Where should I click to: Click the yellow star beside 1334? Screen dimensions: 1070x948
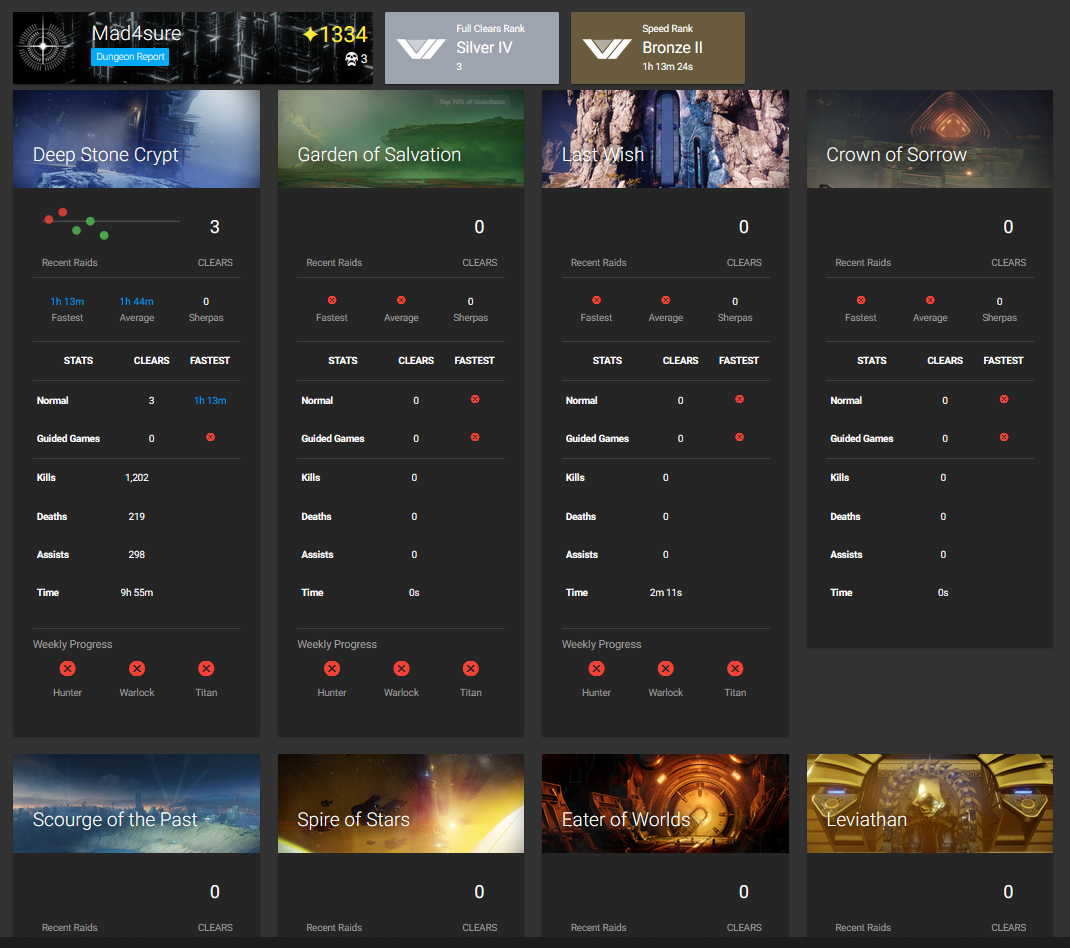[x=310, y=34]
